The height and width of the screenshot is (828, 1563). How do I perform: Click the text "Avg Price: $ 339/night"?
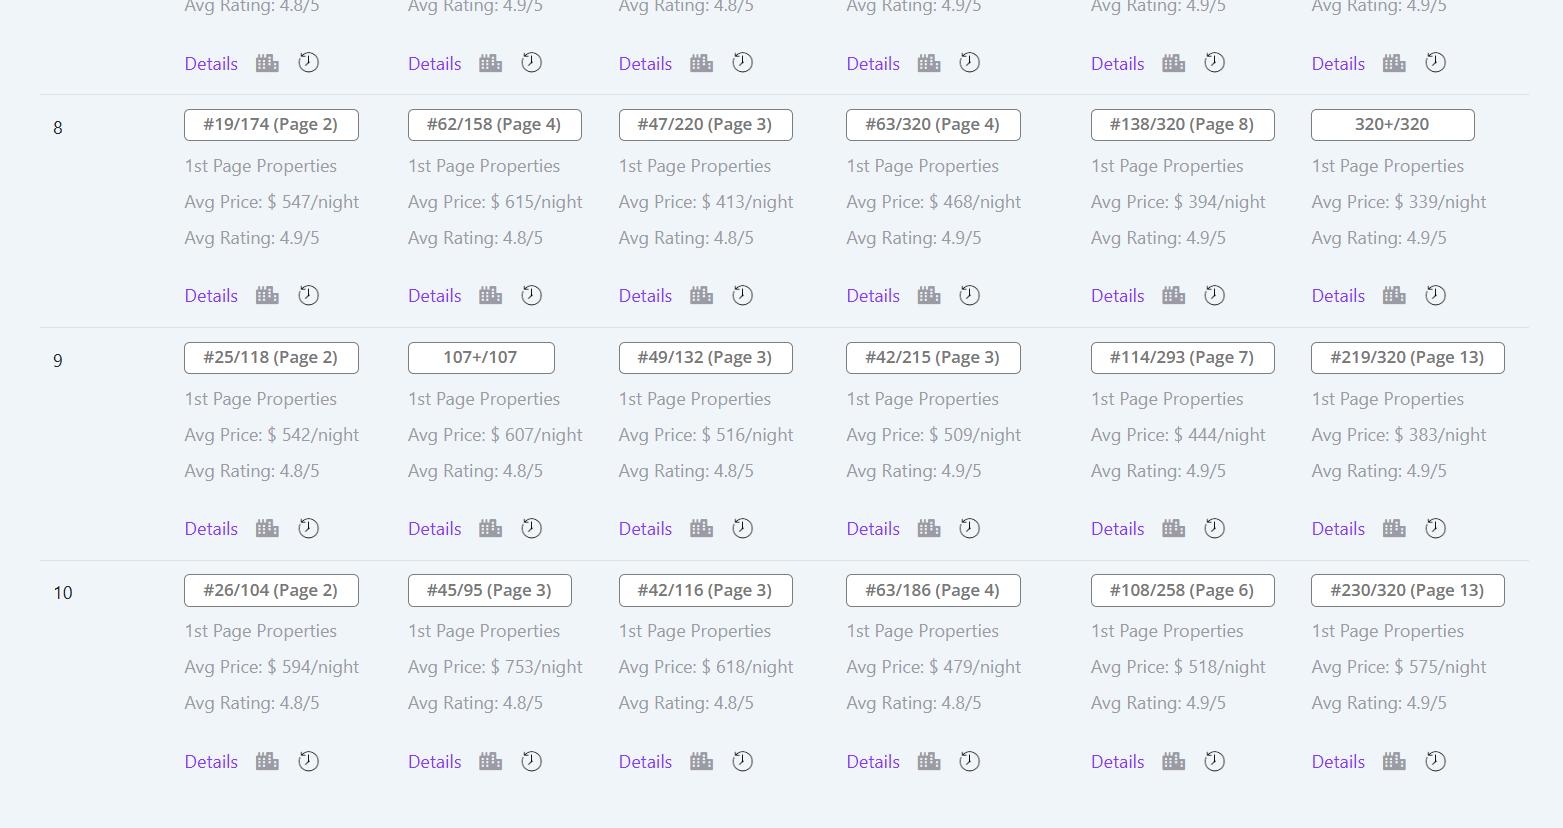tap(1399, 202)
